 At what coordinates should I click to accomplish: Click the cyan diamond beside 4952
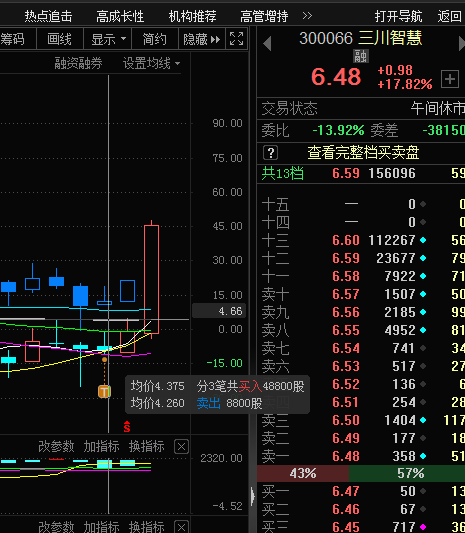(423, 330)
